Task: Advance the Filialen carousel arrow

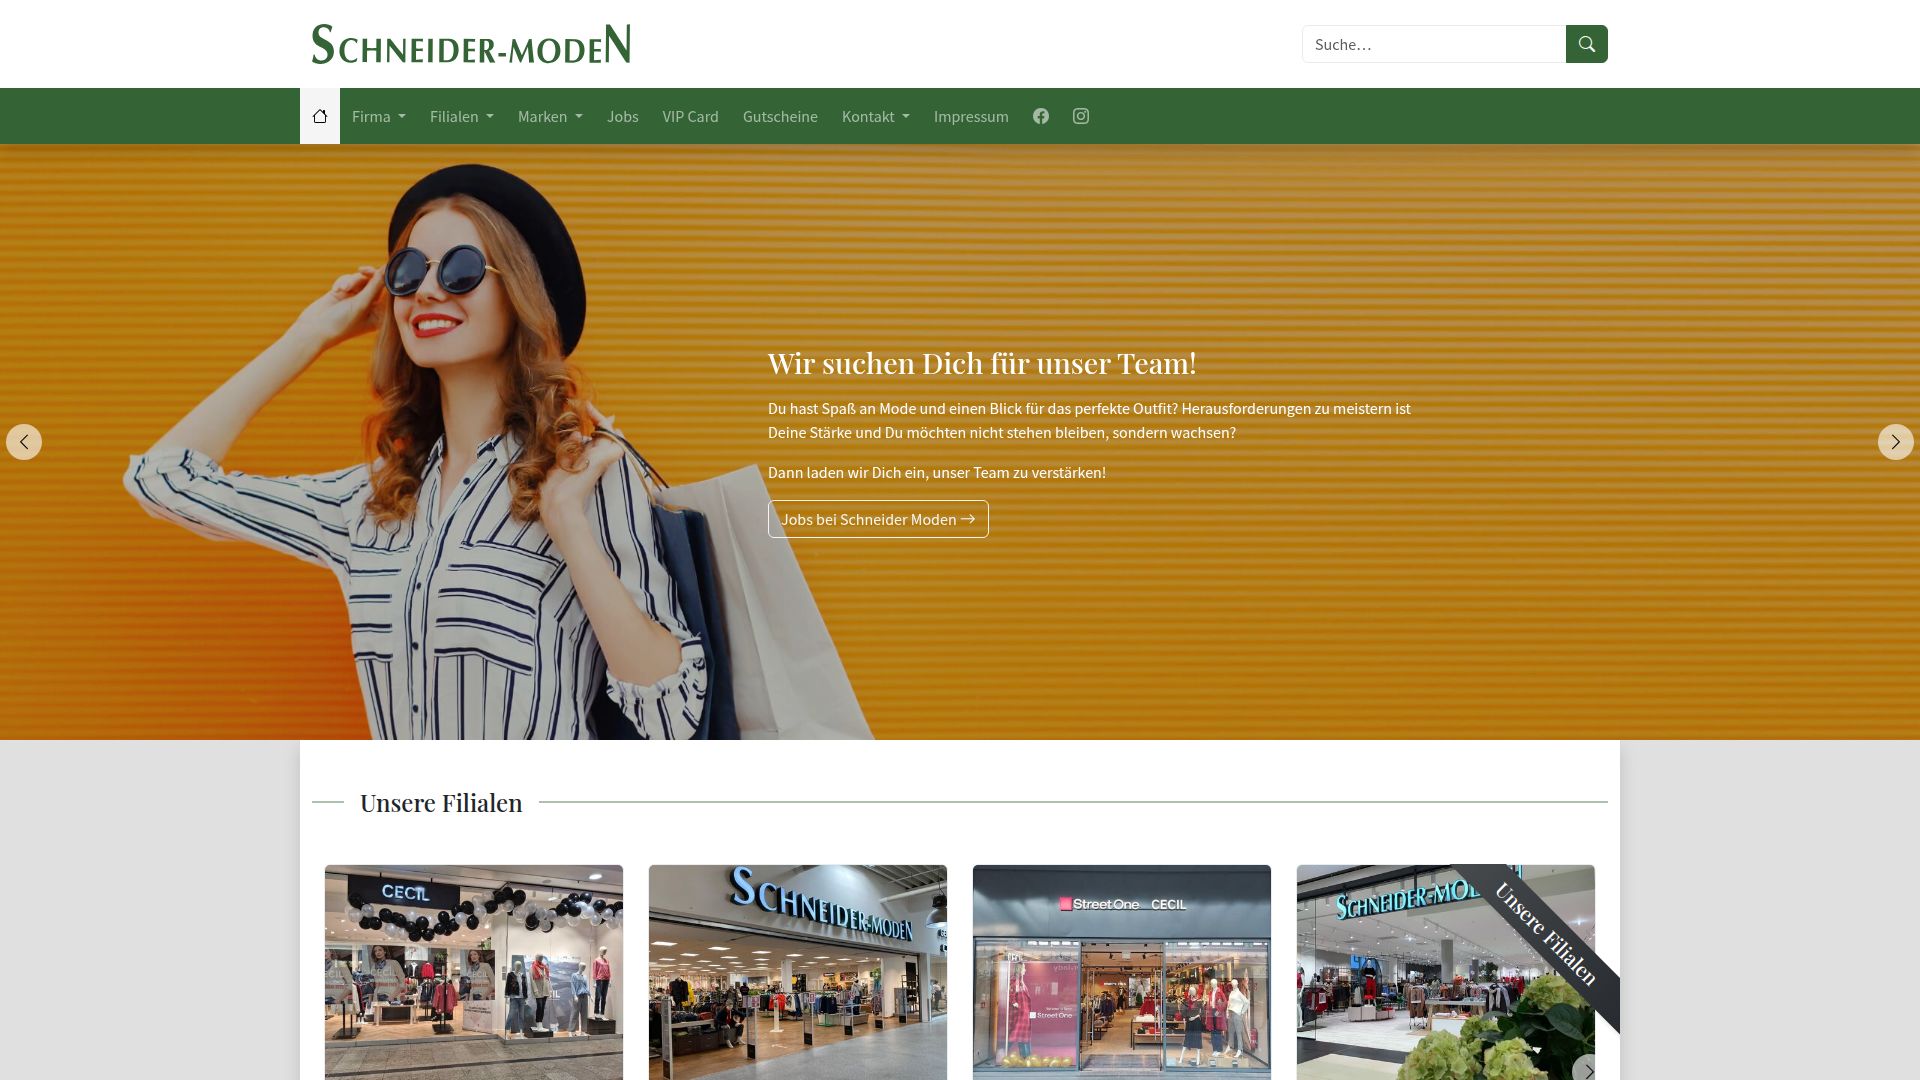Action: click(1587, 1070)
